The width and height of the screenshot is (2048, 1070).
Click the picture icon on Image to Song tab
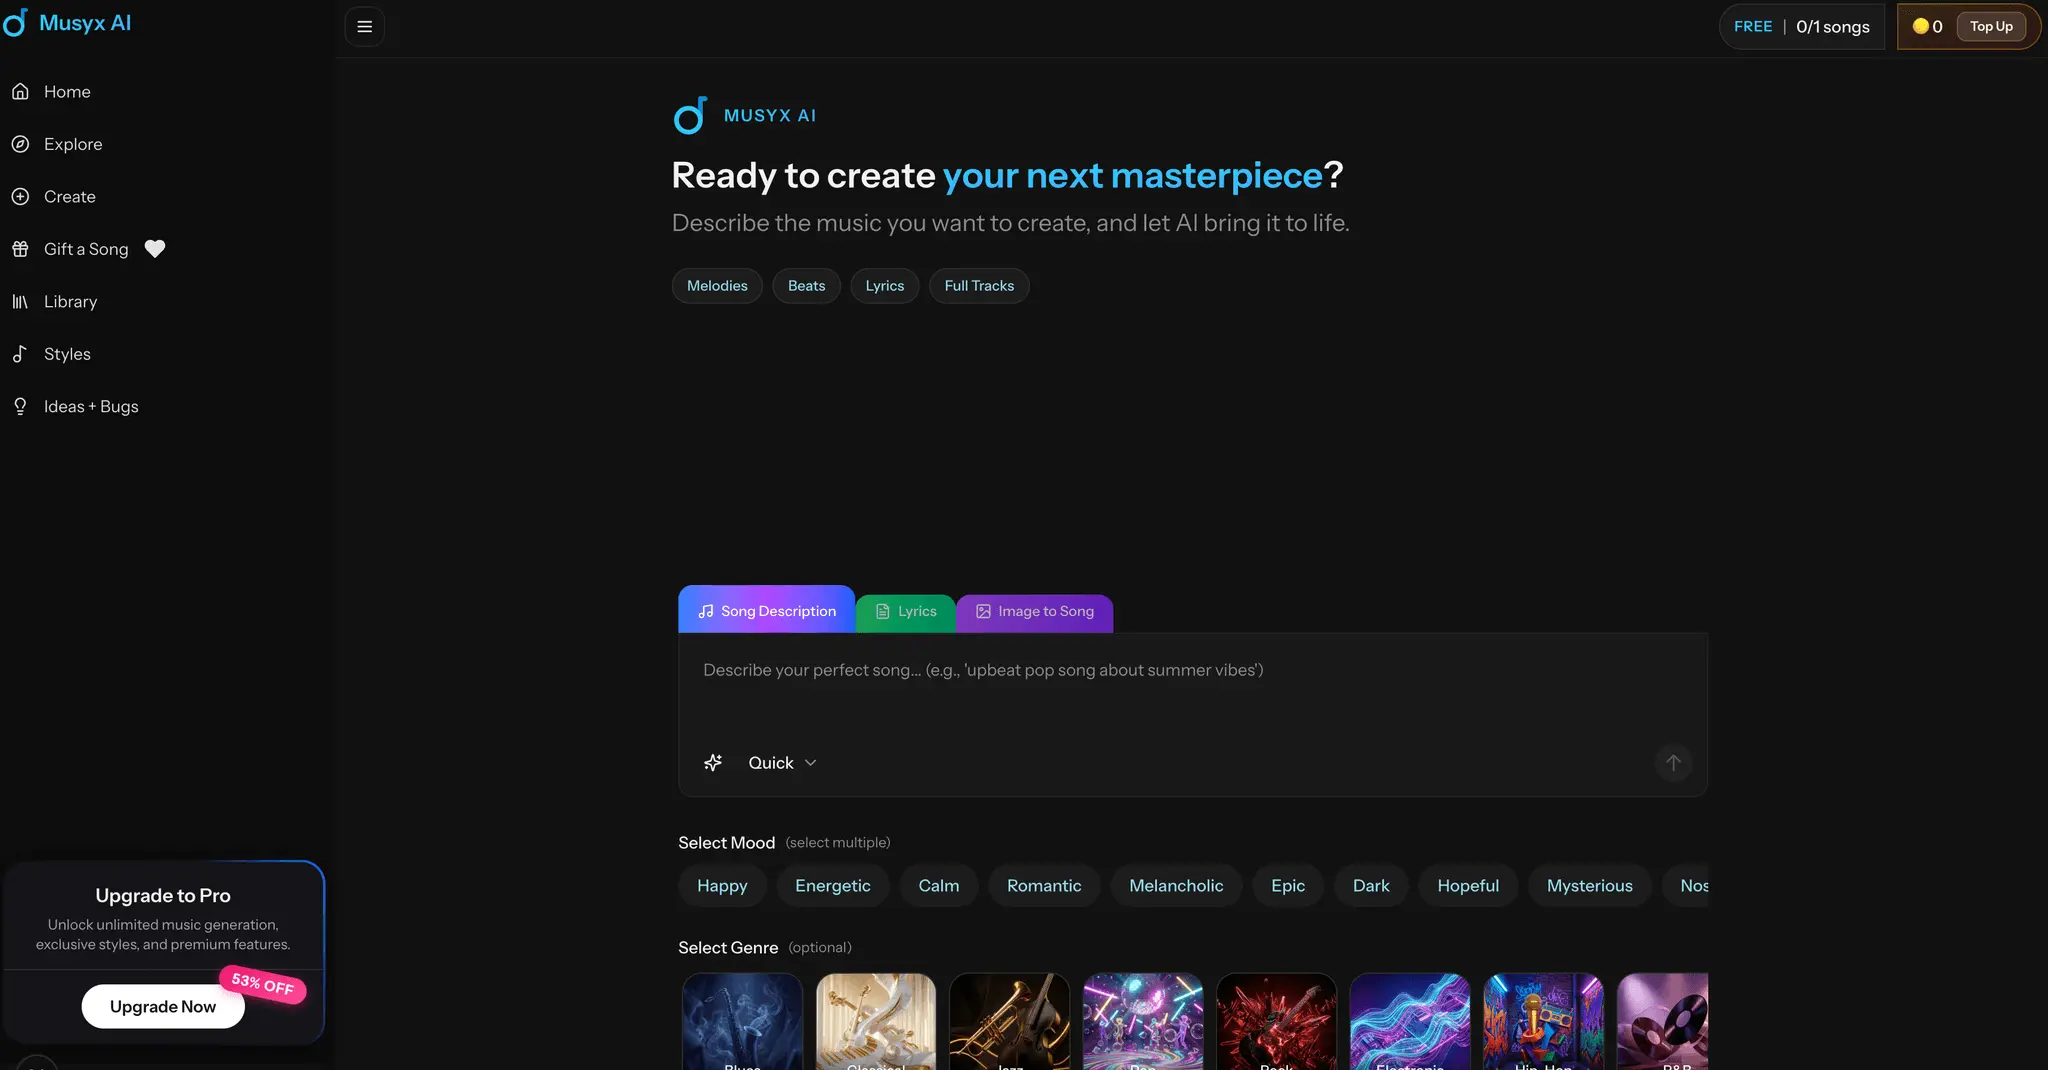pos(983,612)
